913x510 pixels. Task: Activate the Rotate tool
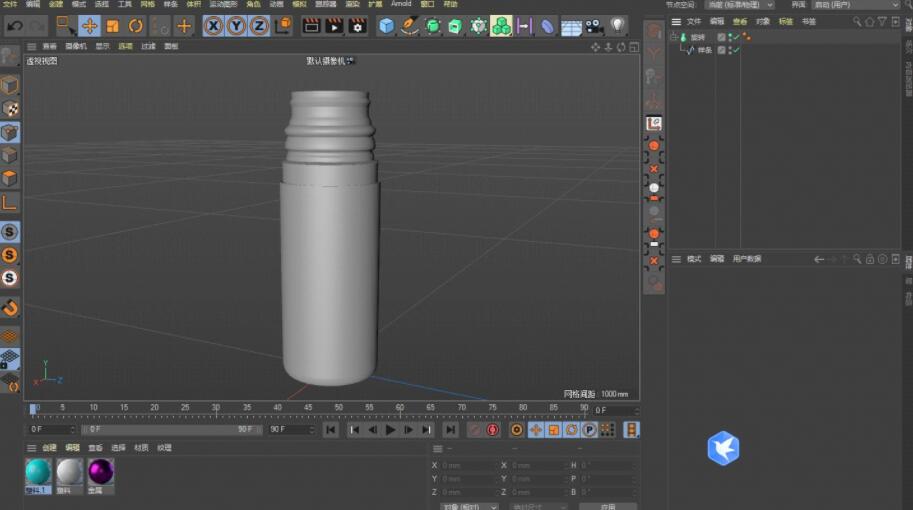point(136,26)
